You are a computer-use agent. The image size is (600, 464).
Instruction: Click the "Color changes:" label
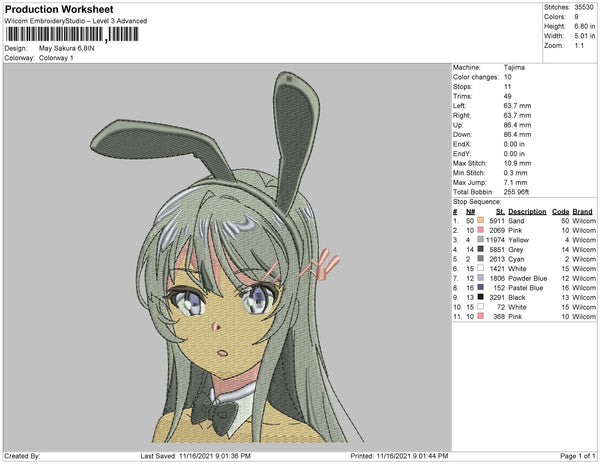click(x=476, y=77)
